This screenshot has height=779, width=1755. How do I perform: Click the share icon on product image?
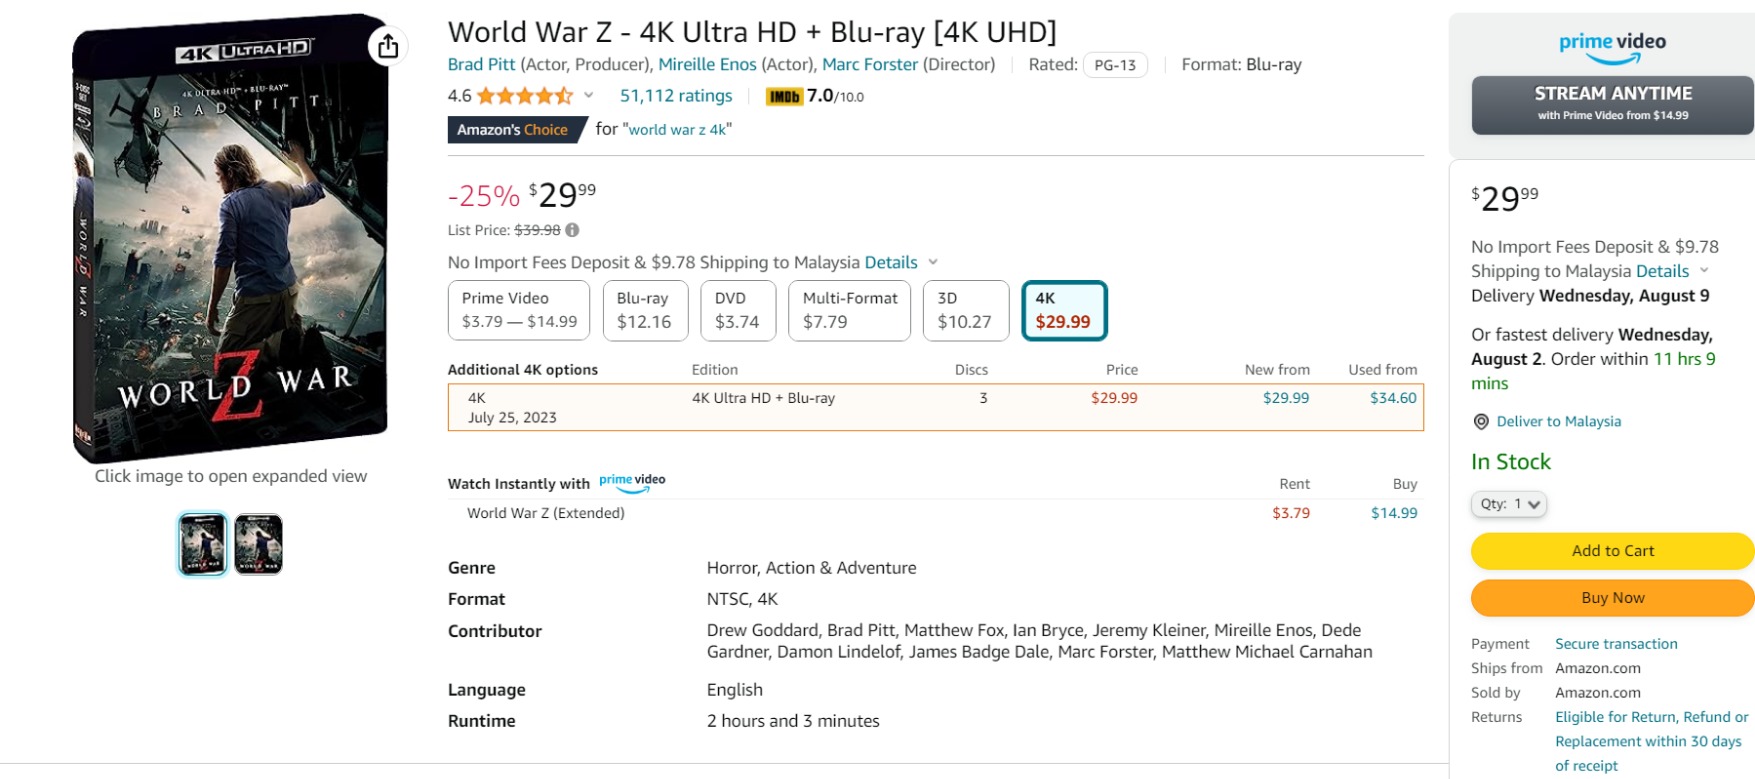[x=388, y=46]
